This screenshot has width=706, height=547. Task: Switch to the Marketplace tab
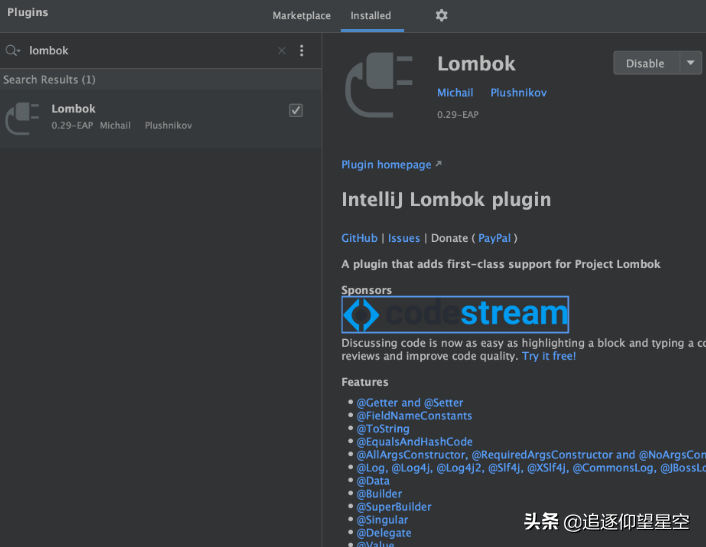click(301, 15)
